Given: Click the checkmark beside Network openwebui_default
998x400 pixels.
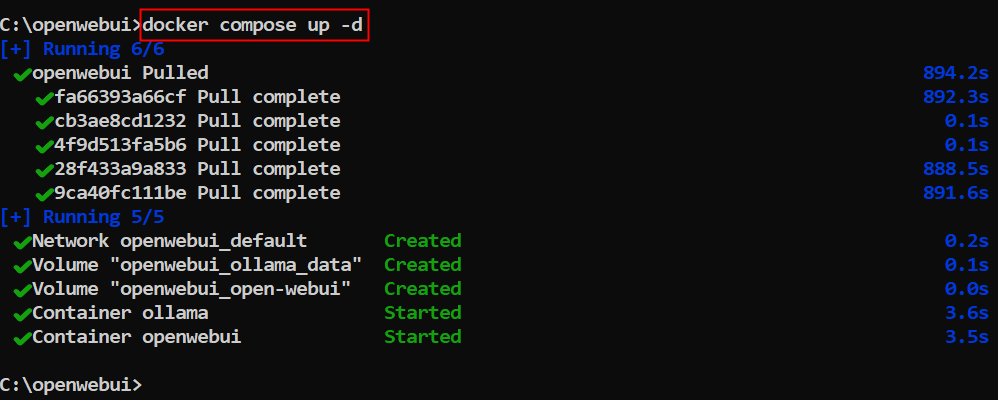Looking at the screenshot, I should (20, 242).
